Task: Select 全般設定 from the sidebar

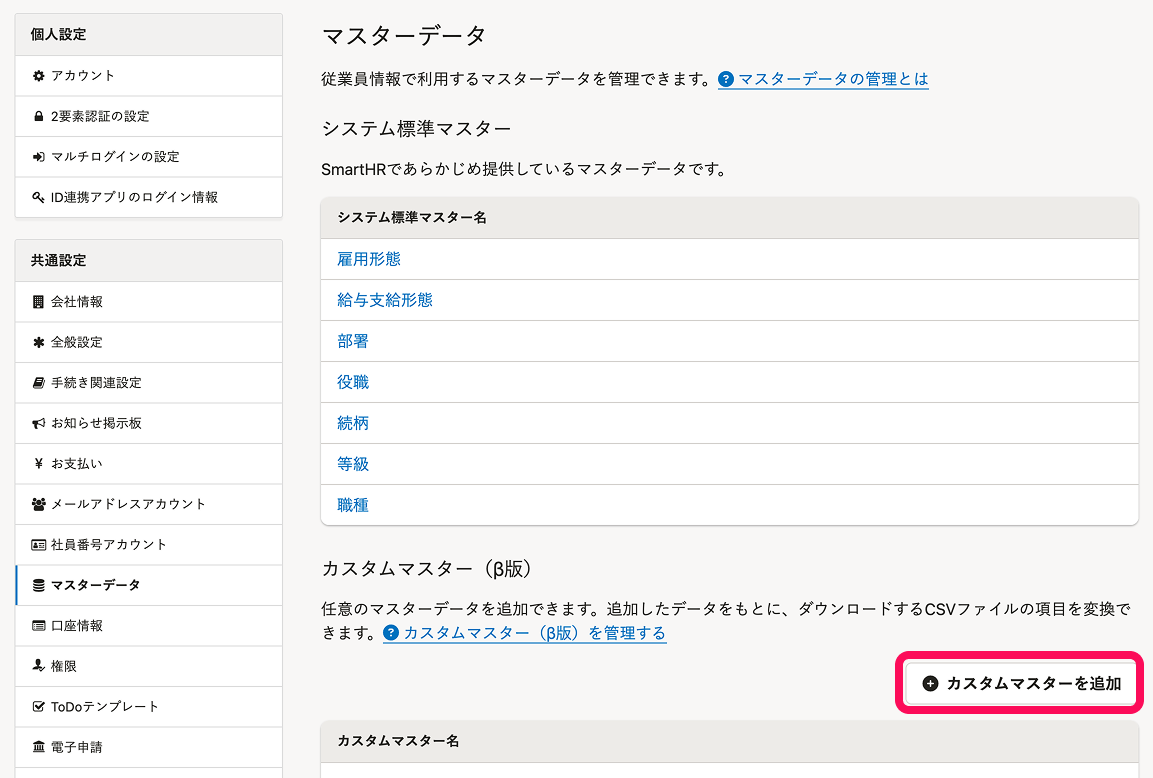Action: tap(77, 342)
